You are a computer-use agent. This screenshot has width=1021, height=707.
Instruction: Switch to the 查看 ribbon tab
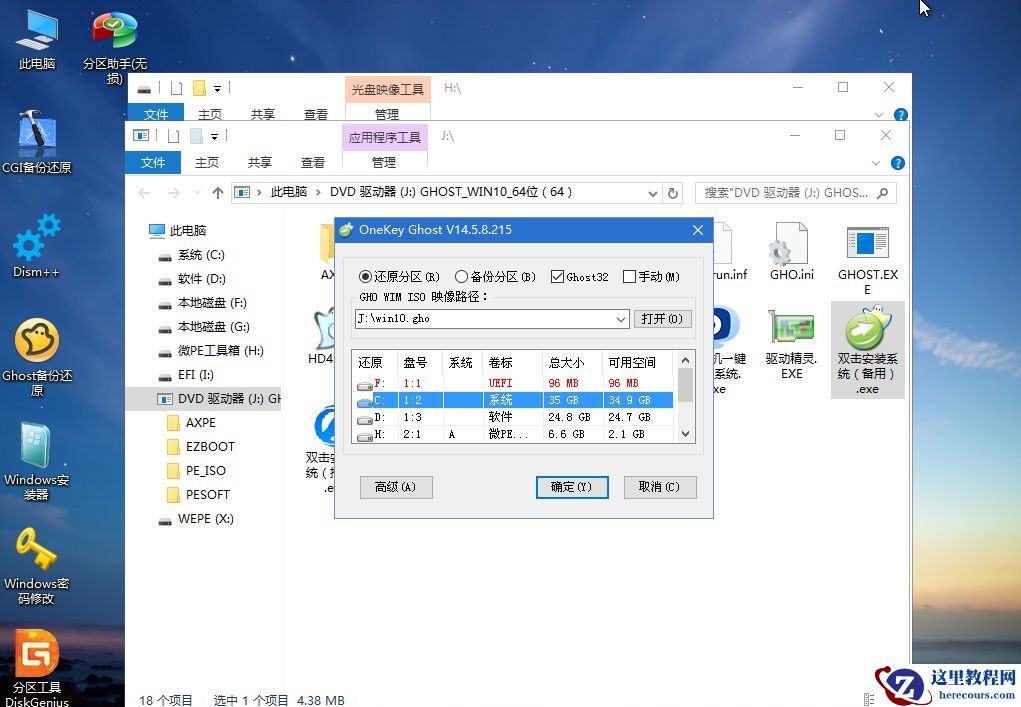[x=313, y=161]
